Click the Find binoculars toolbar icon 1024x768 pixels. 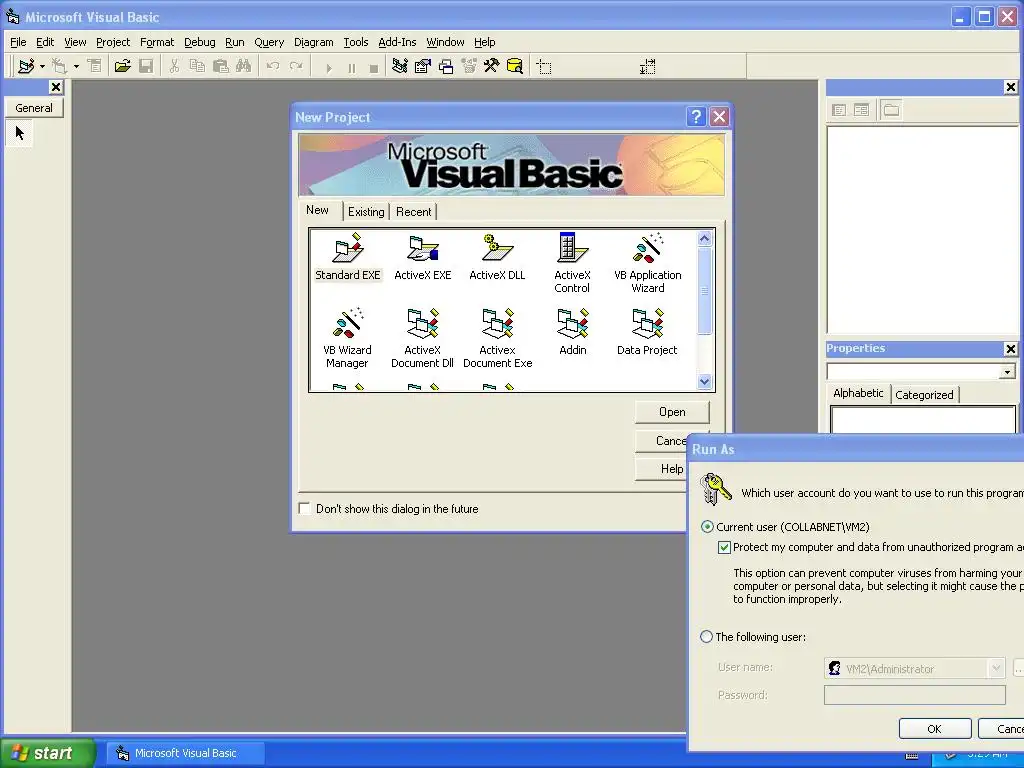(x=244, y=67)
